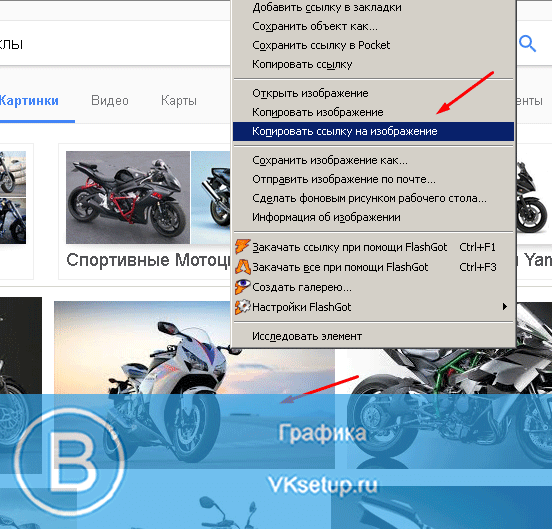Open the blue chopper thumbnail in the first category card
552x529 pixels.
(13, 221)
